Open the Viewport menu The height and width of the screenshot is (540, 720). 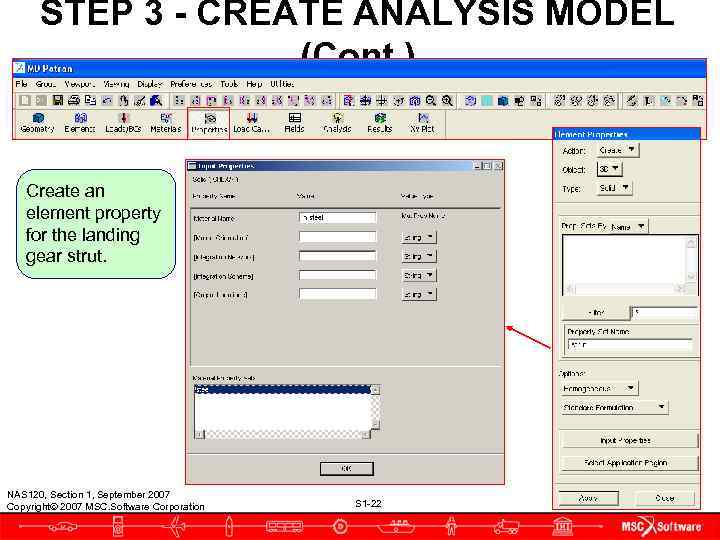[79, 84]
